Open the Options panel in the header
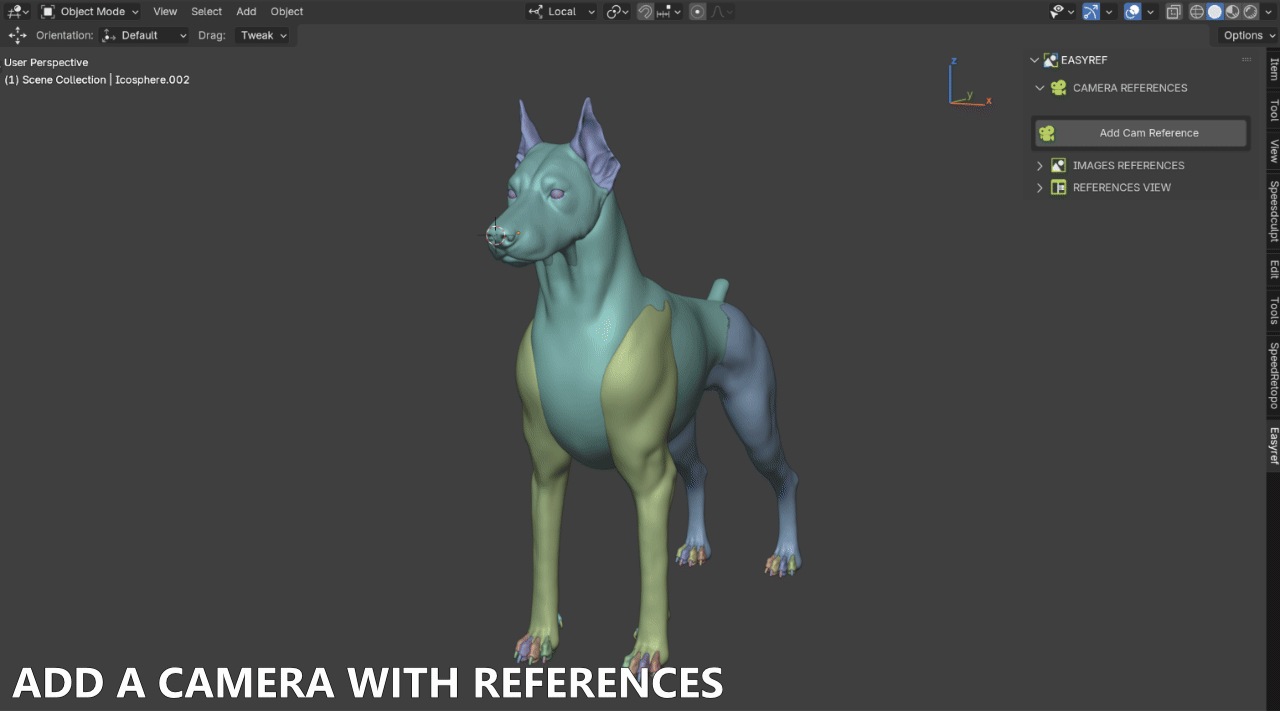Image resolution: width=1280 pixels, height=711 pixels. (x=1243, y=35)
